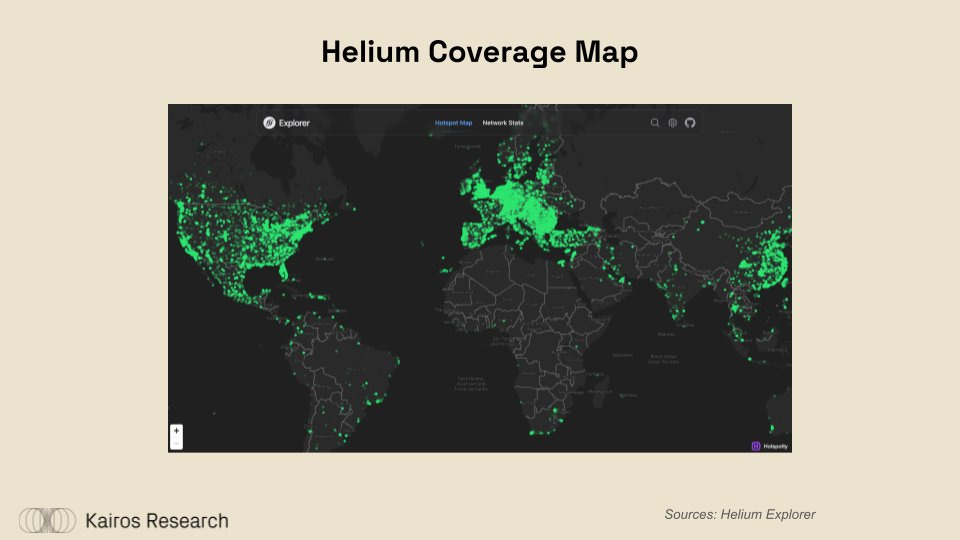960x540 pixels.
Task: Zoom out with the minus button
Action: pos(176,443)
